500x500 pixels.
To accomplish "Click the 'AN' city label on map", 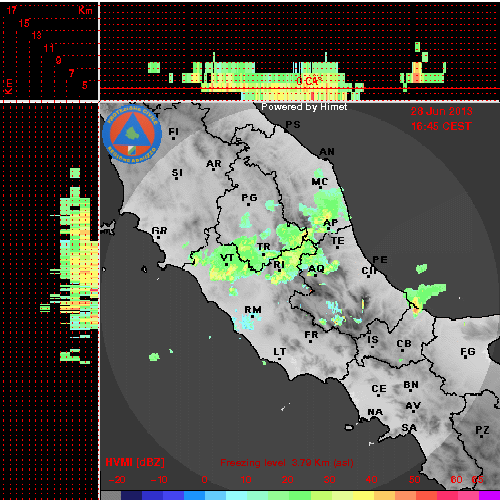I will (327, 152).
